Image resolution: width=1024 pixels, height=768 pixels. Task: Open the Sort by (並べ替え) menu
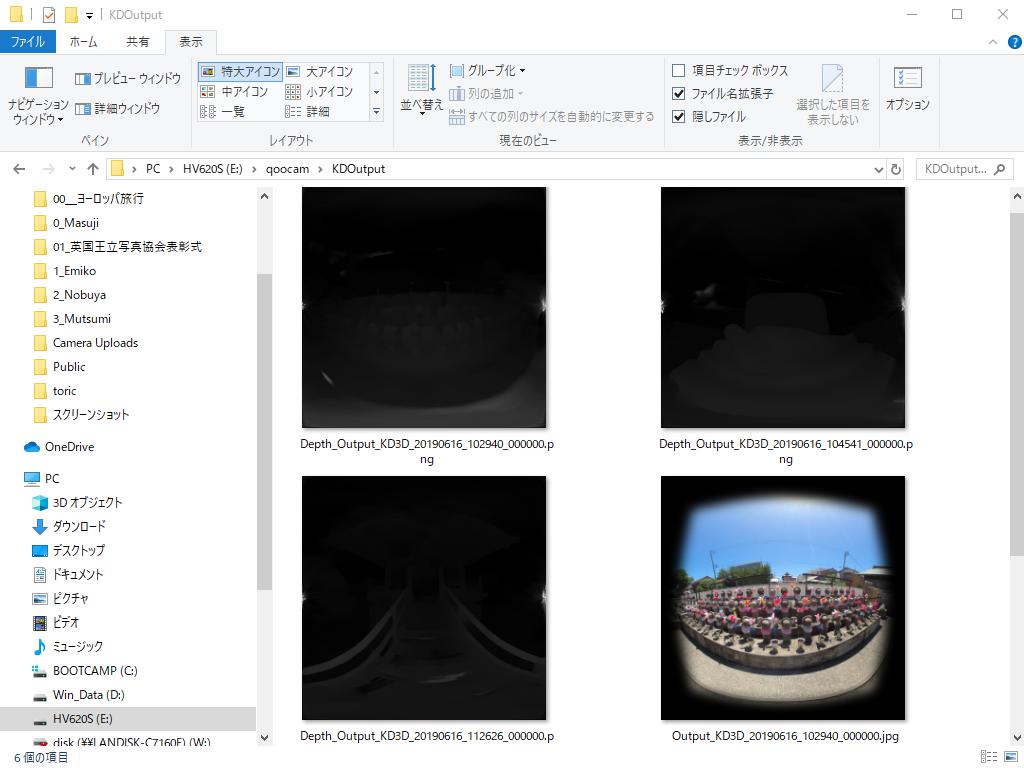[x=421, y=91]
